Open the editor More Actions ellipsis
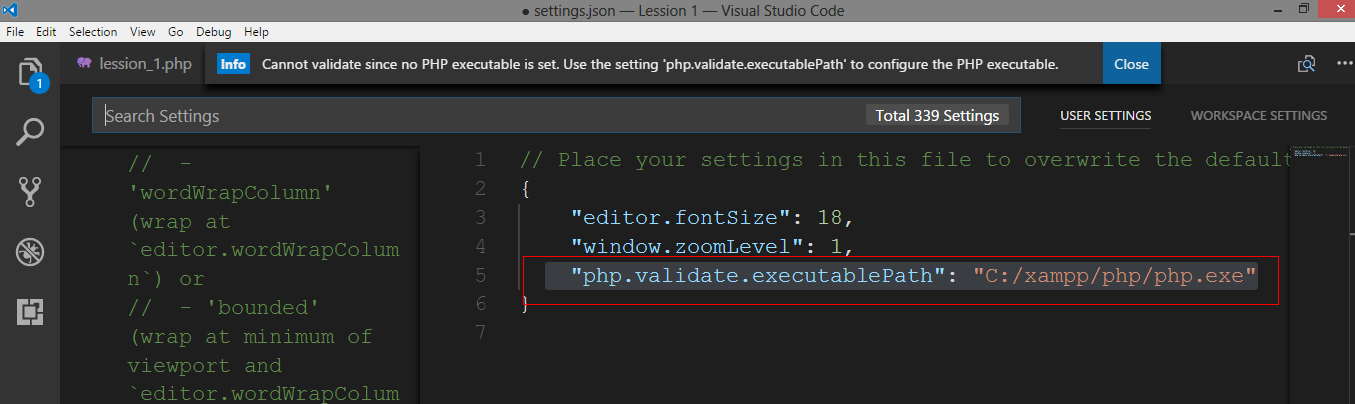 point(1344,64)
